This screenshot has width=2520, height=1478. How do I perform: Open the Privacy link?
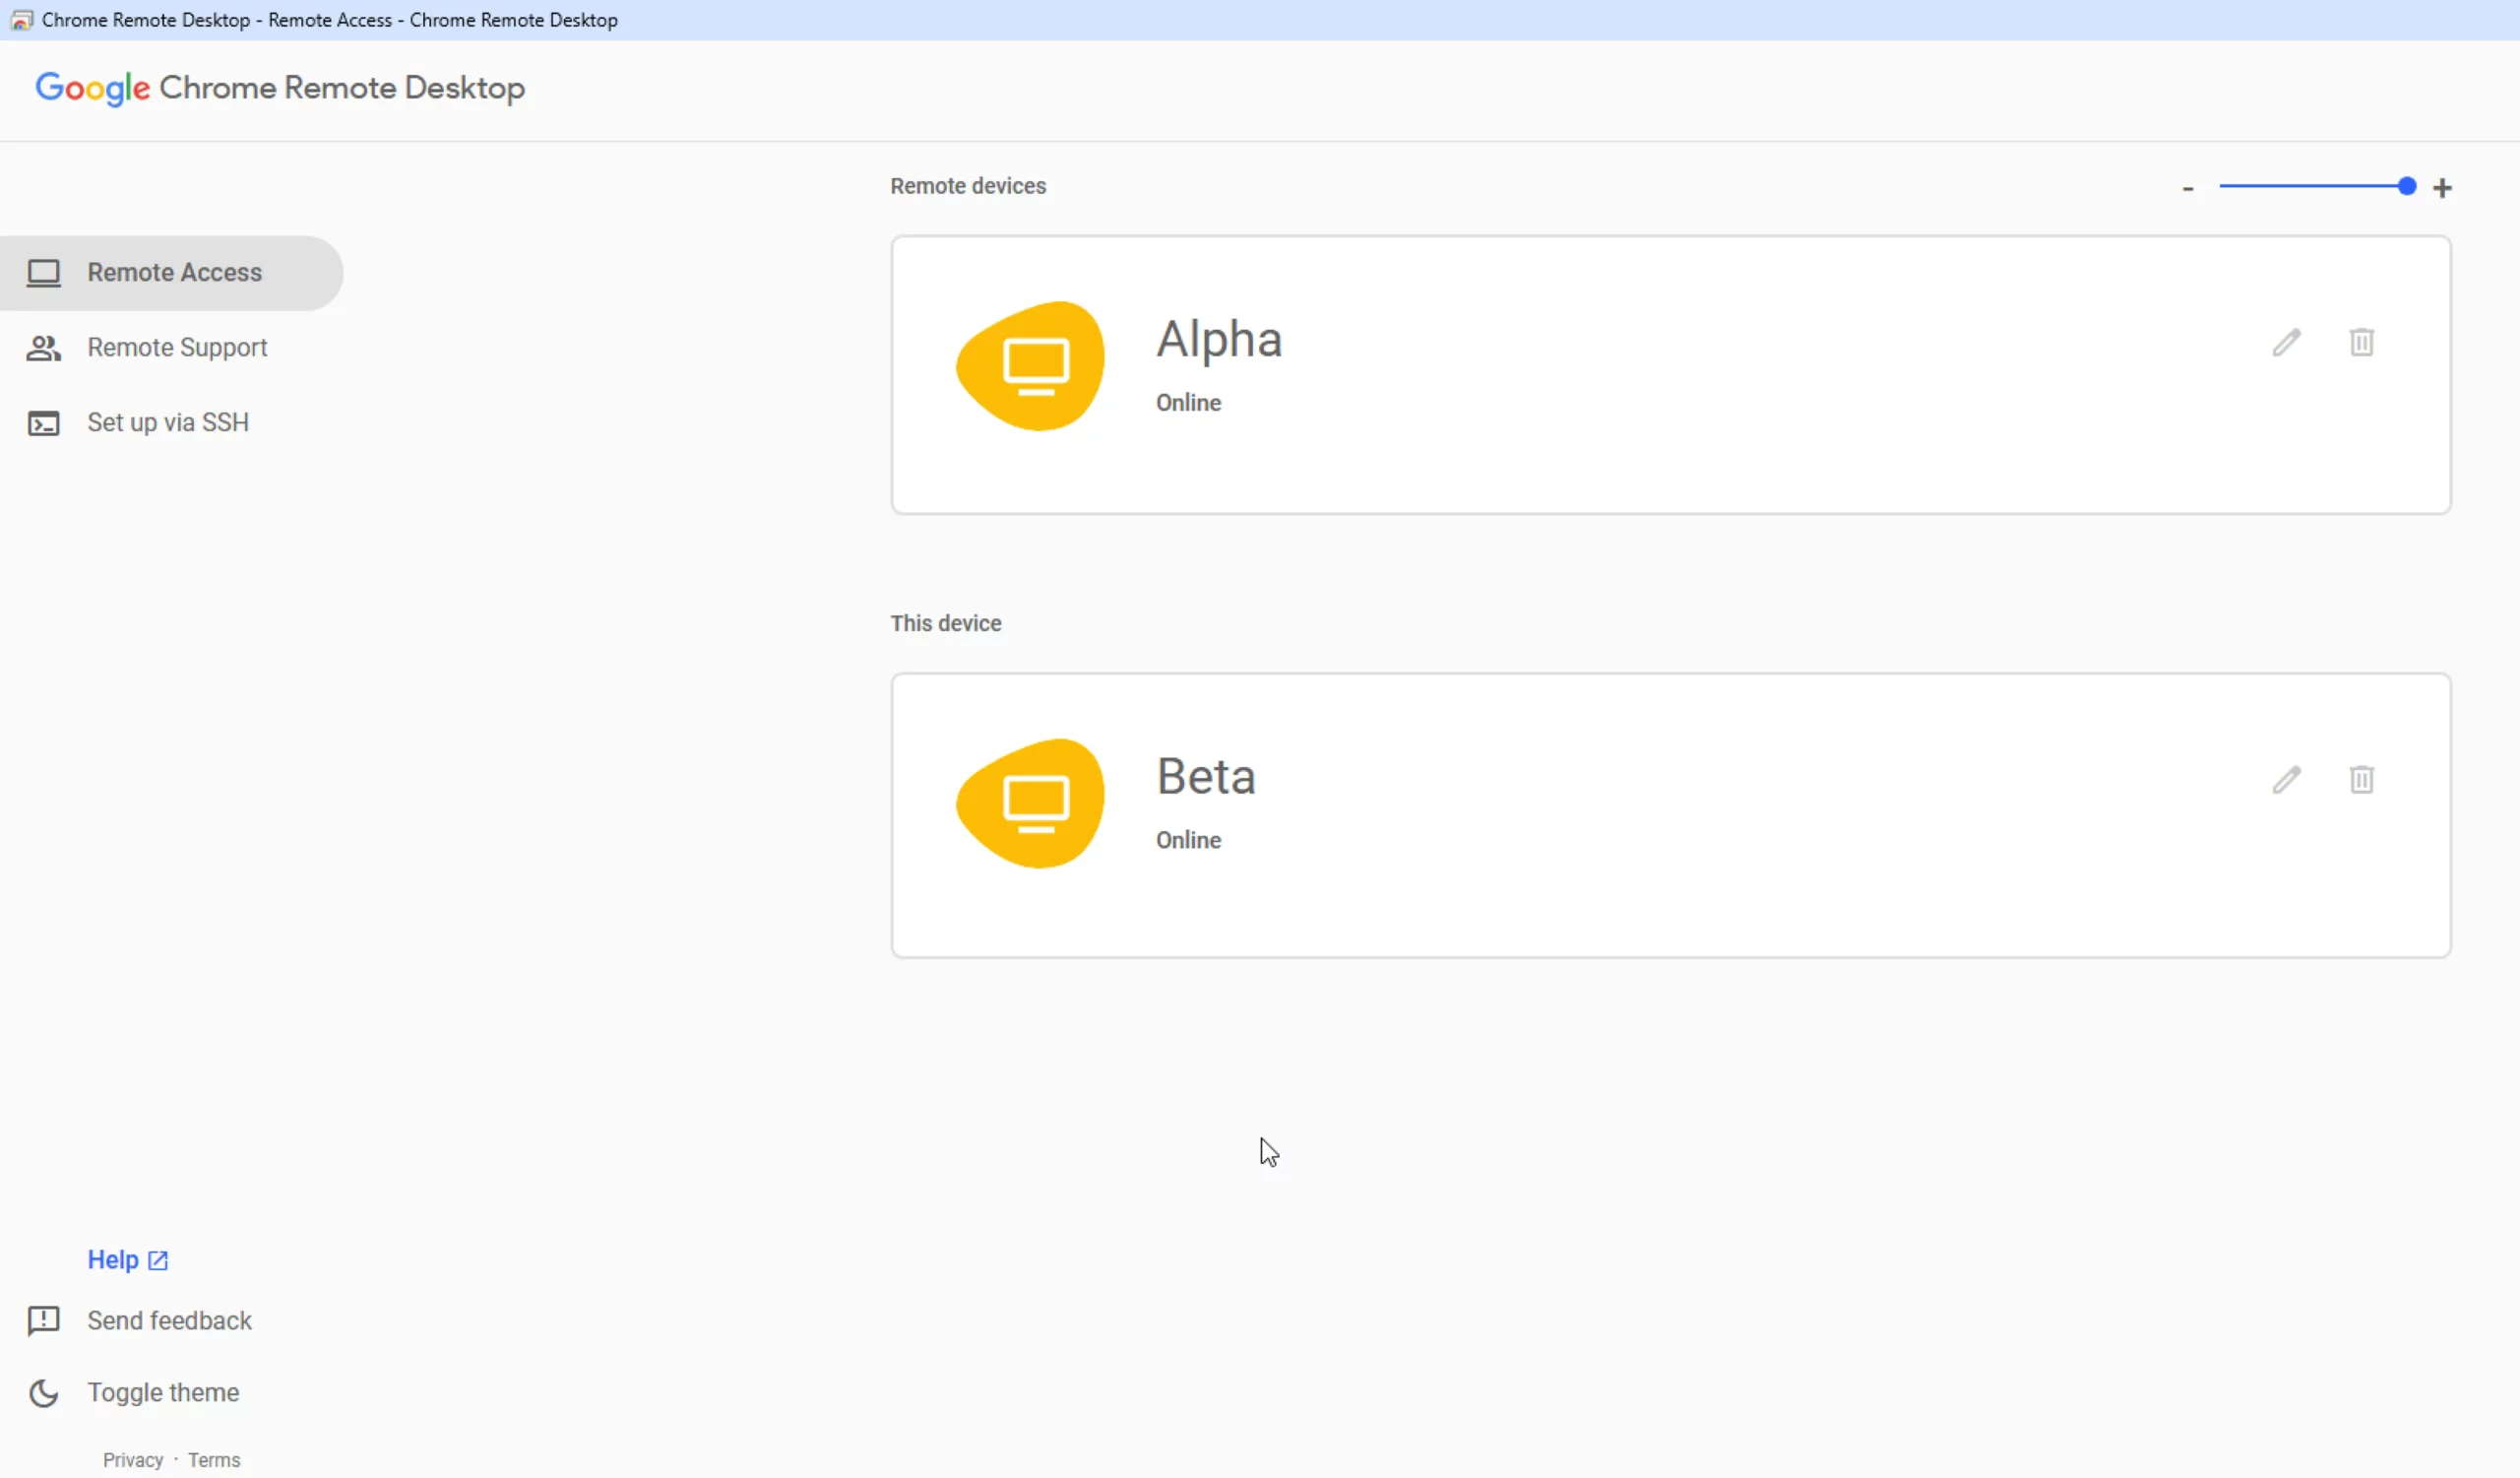(x=133, y=1460)
